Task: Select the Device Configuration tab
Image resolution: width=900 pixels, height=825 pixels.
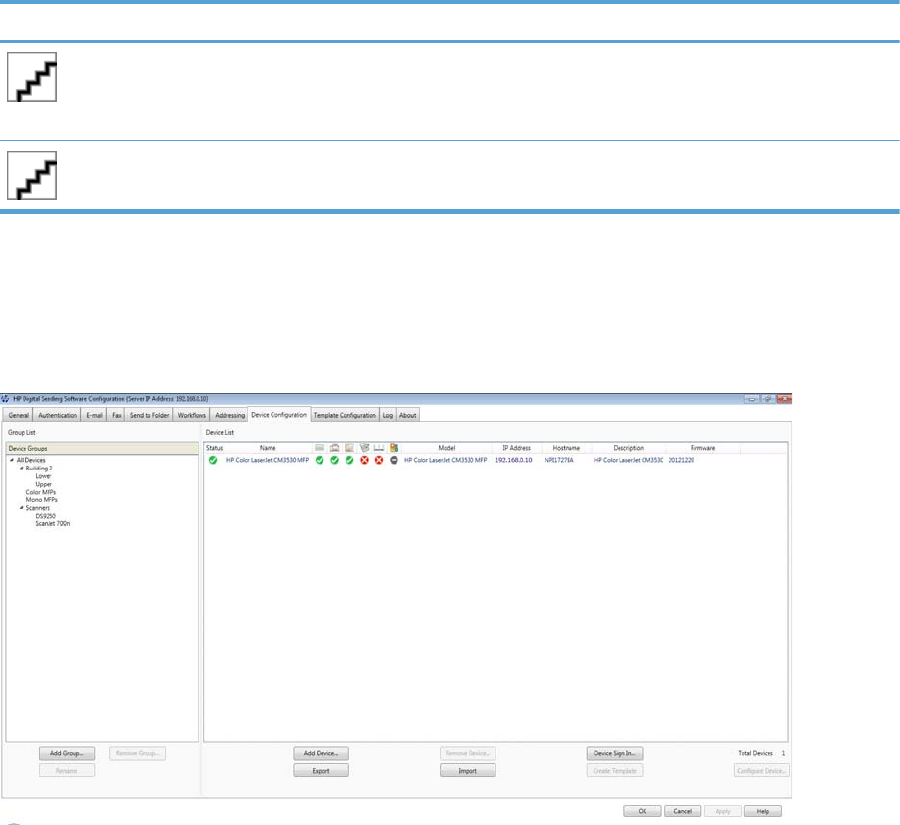Action: pyautogui.click(x=279, y=415)
